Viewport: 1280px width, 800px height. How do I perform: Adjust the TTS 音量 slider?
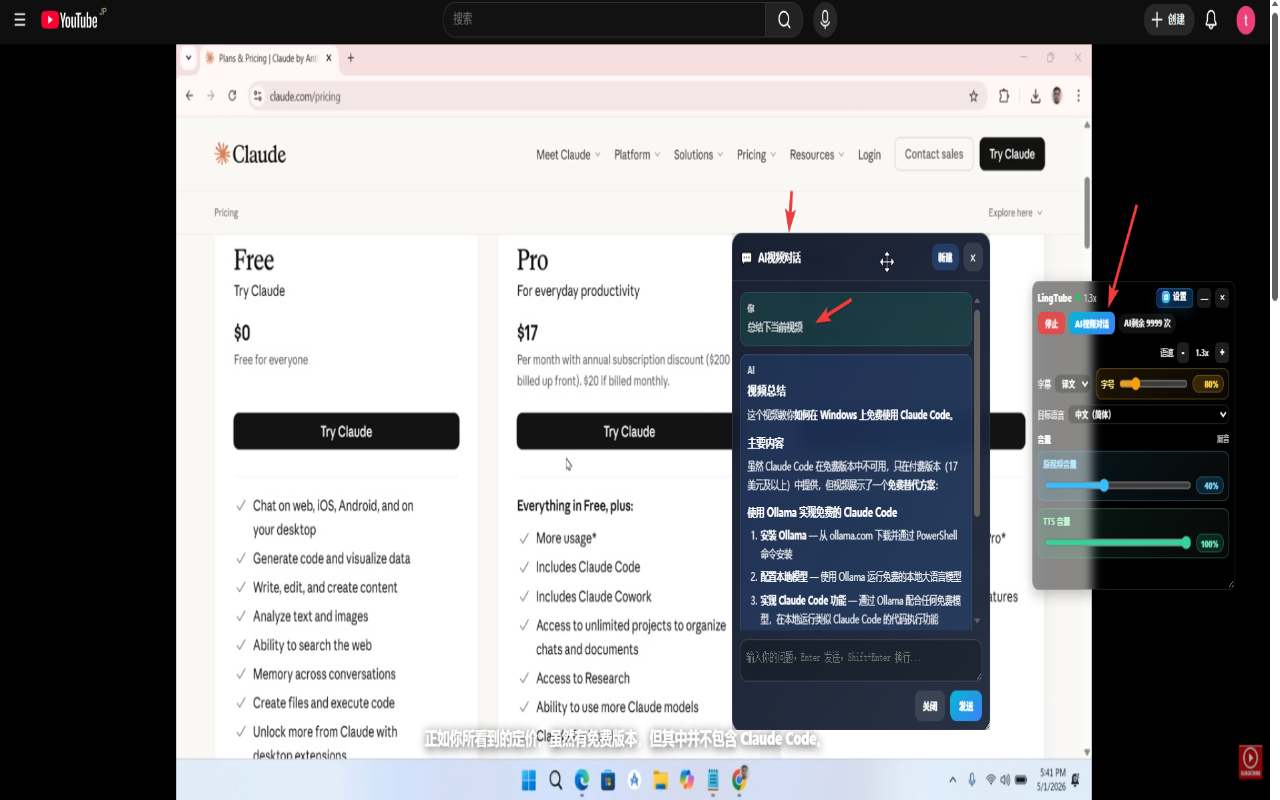tap(1117, 543)
